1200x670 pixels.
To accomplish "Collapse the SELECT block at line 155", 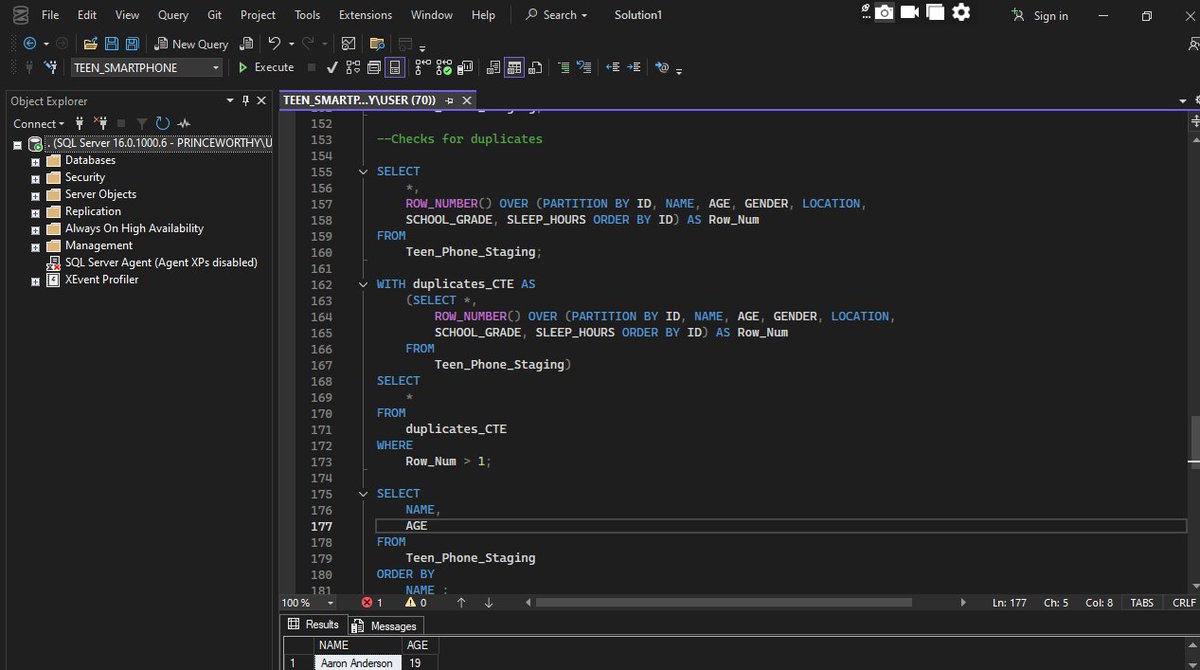I will click(364, 171).
